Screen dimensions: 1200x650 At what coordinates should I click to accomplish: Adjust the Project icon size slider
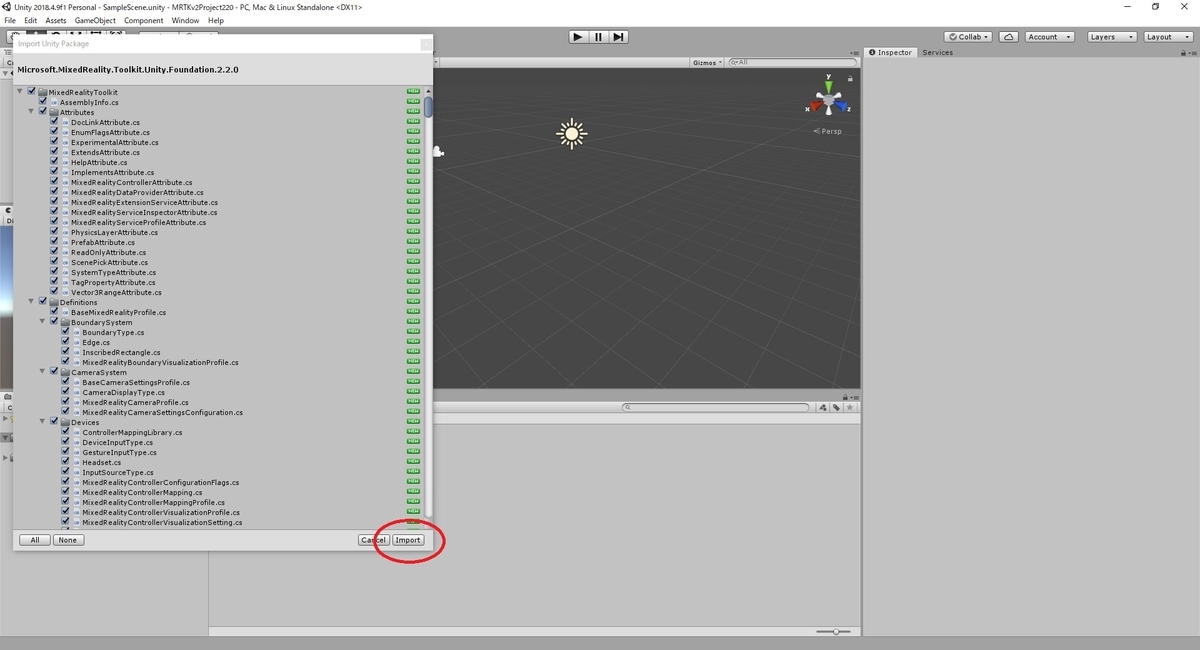pyautogui.click(x=834, y=631)
